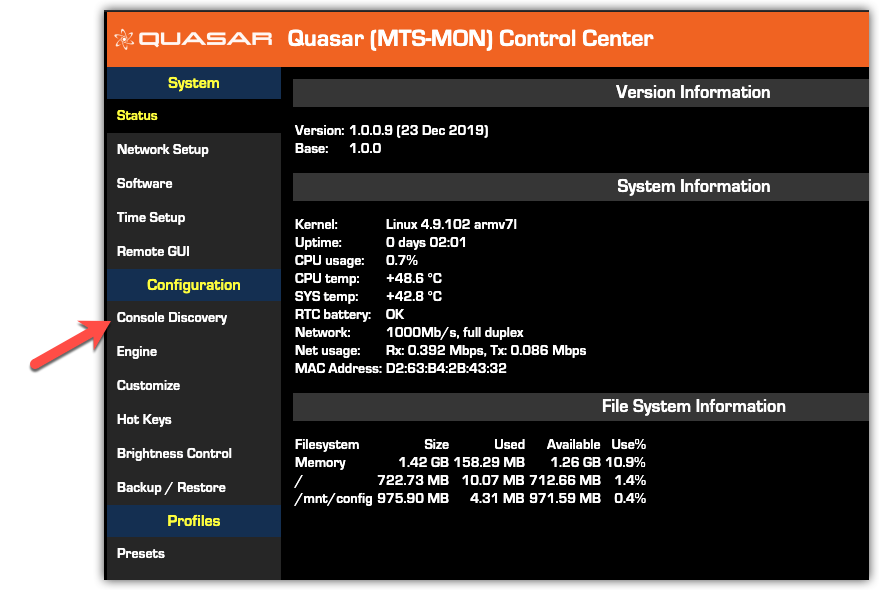
Task: Click the Memory row label in filesystem table
Action: click(320, 463)
